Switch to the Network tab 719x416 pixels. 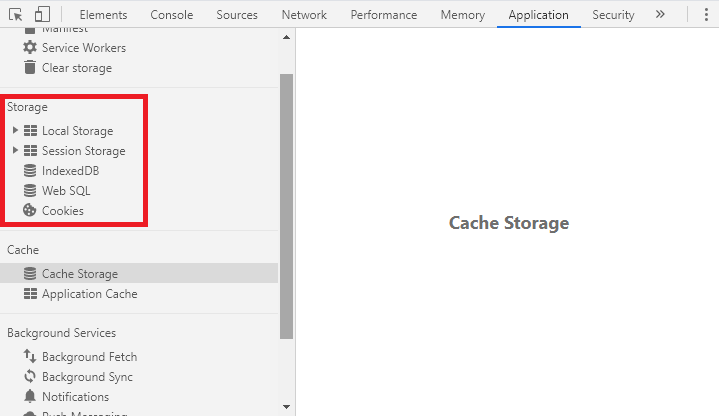click(x=304, y=15)
